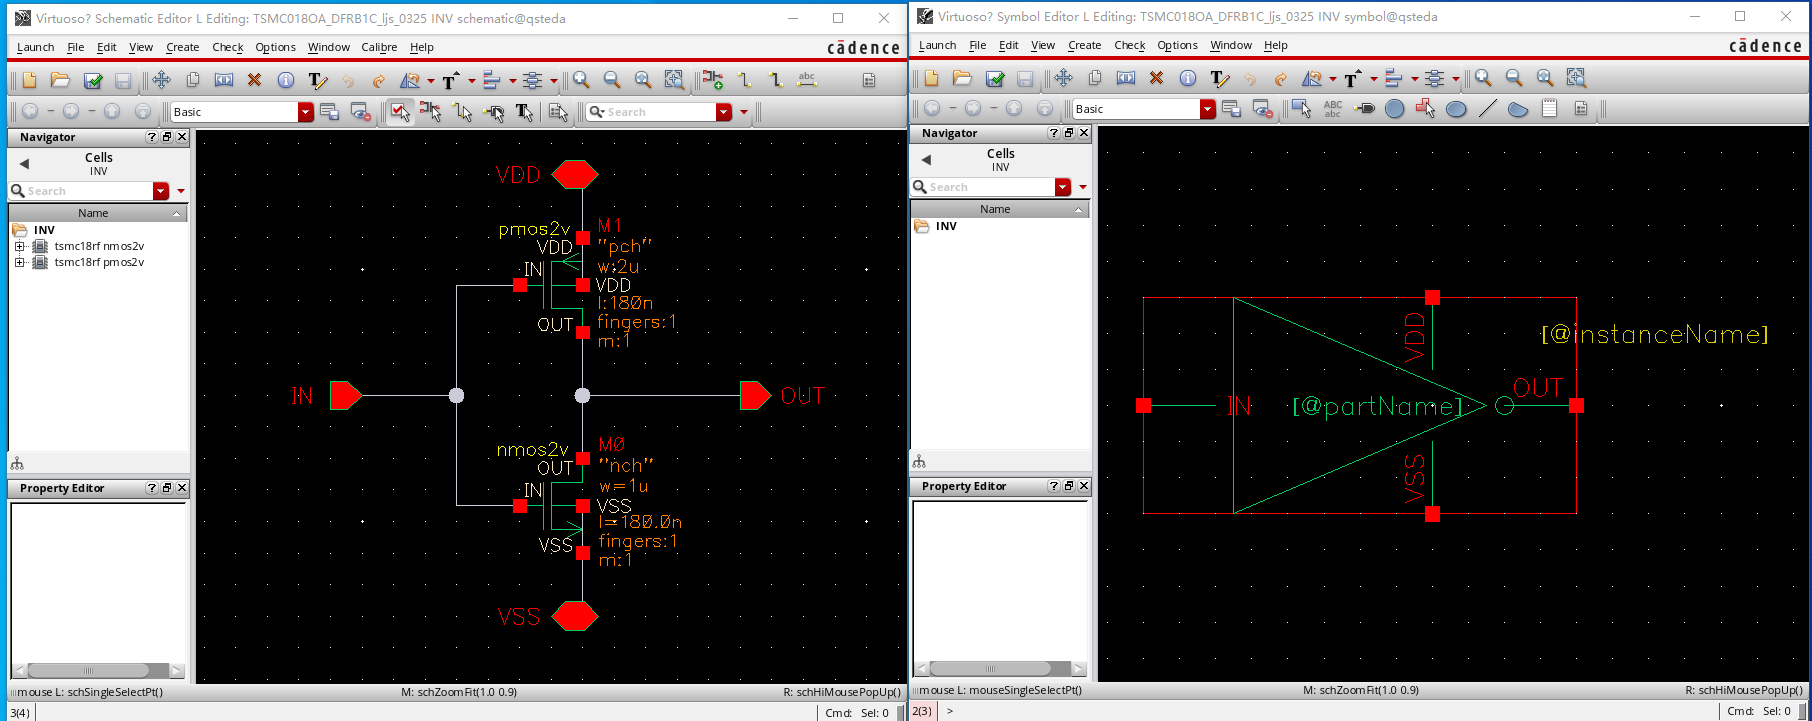Screen dimensions: 1812x721
Task: Select the INV folder in Symbol Navigator
Action: pos(936,226)
